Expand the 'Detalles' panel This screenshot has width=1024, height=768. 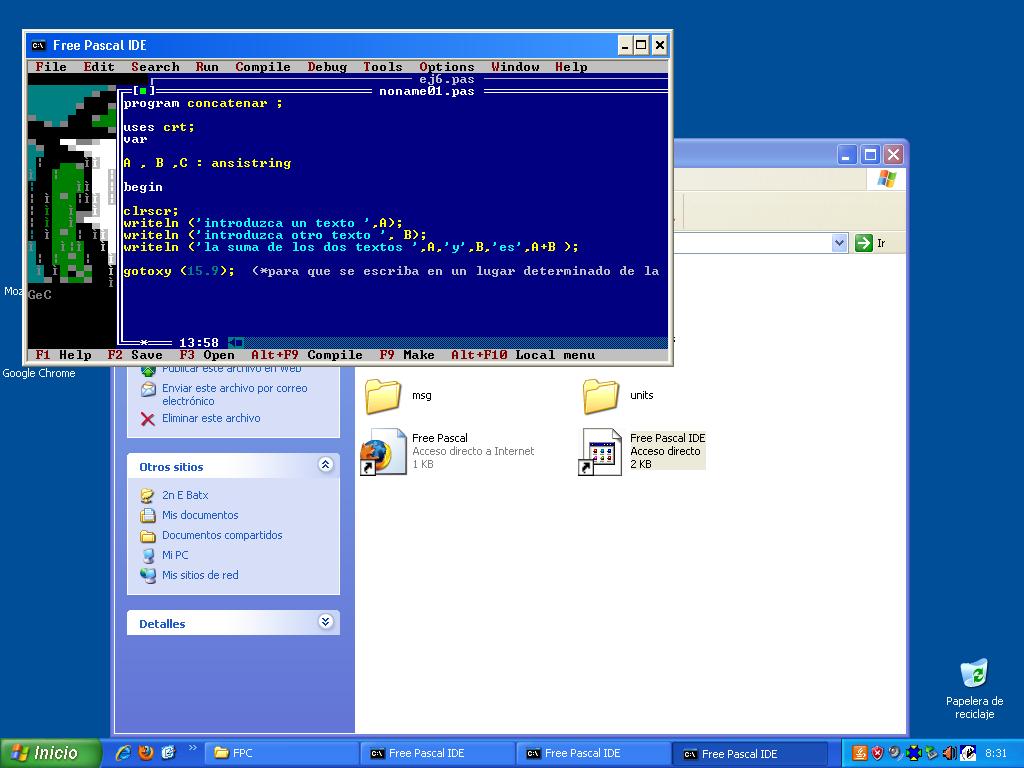pos(325,621)
